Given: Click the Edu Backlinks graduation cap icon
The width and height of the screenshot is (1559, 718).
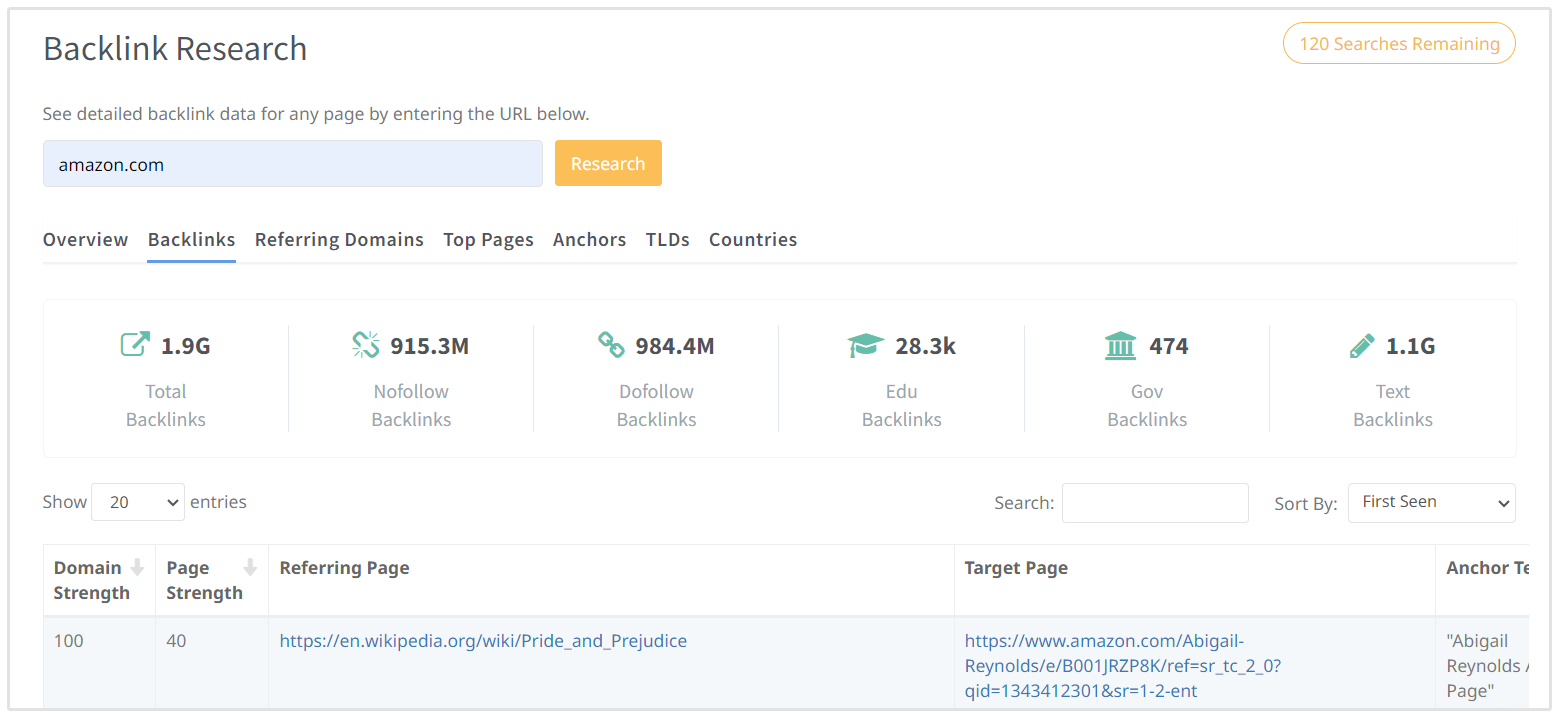Looking at the screenshot, I should pos(865,346).
